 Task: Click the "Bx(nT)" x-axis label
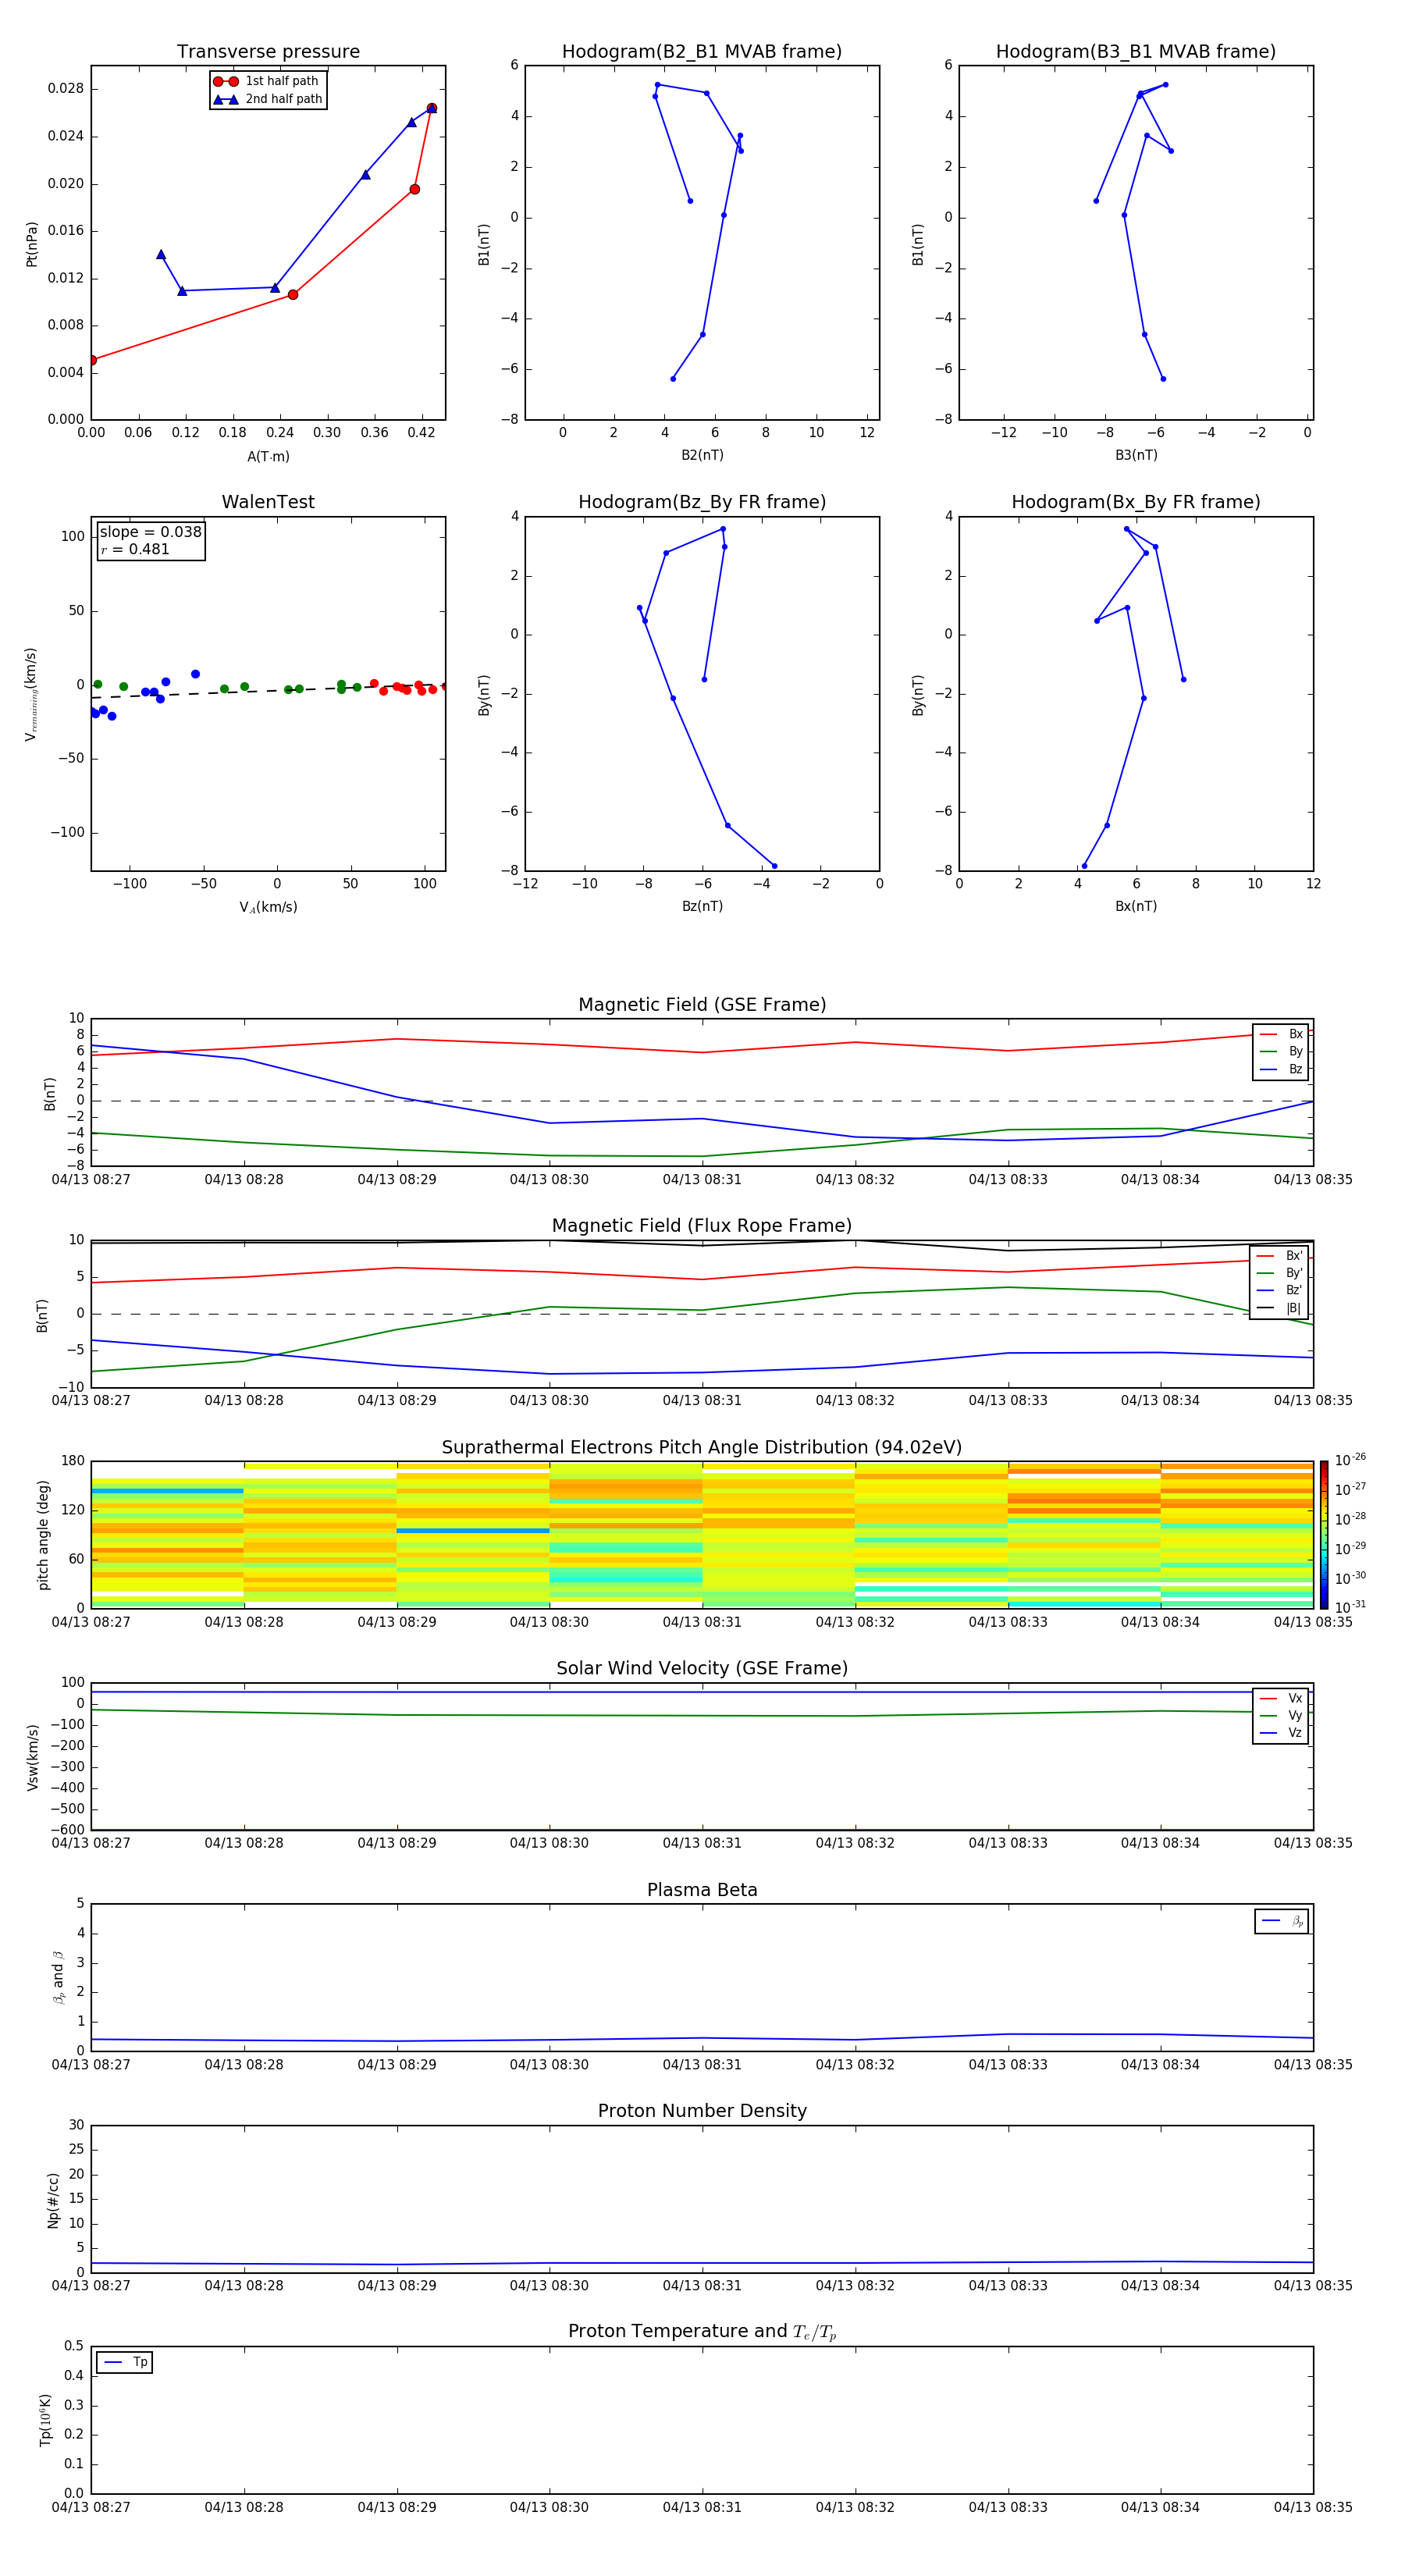coord(1136,906)
